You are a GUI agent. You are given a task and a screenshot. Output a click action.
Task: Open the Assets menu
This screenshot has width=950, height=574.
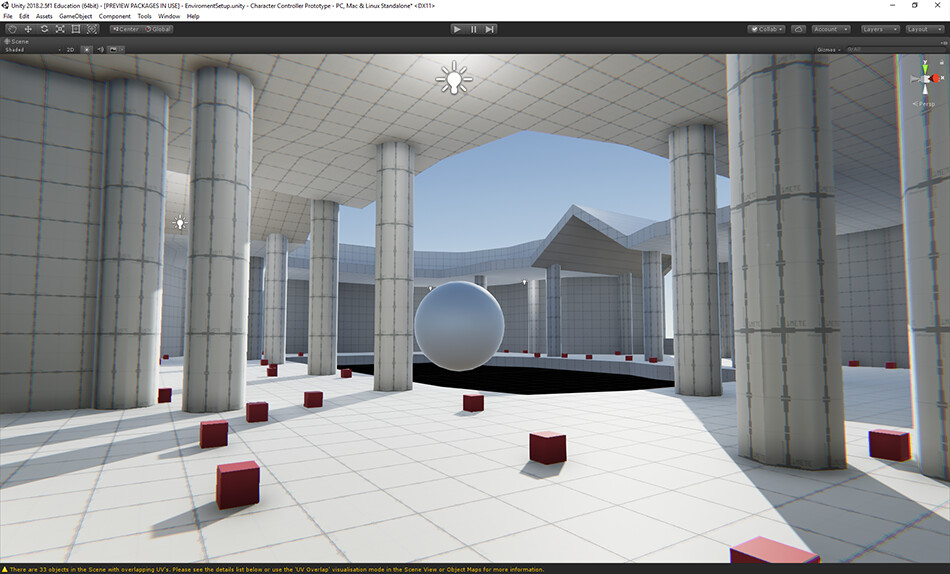pyautogui.click(x=44, y=16)
